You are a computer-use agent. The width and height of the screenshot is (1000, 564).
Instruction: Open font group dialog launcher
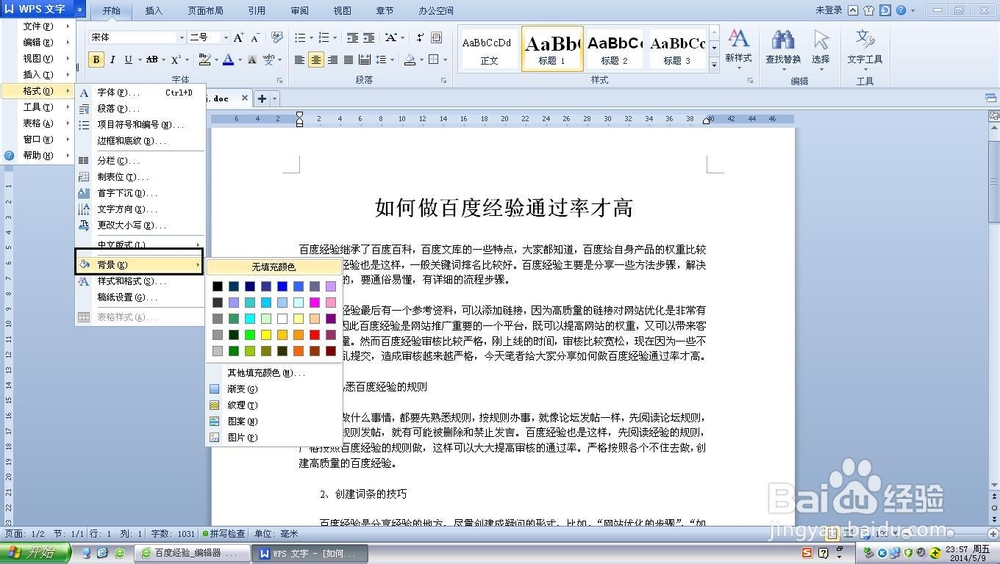pyautogui.click(x=279, y=80)
